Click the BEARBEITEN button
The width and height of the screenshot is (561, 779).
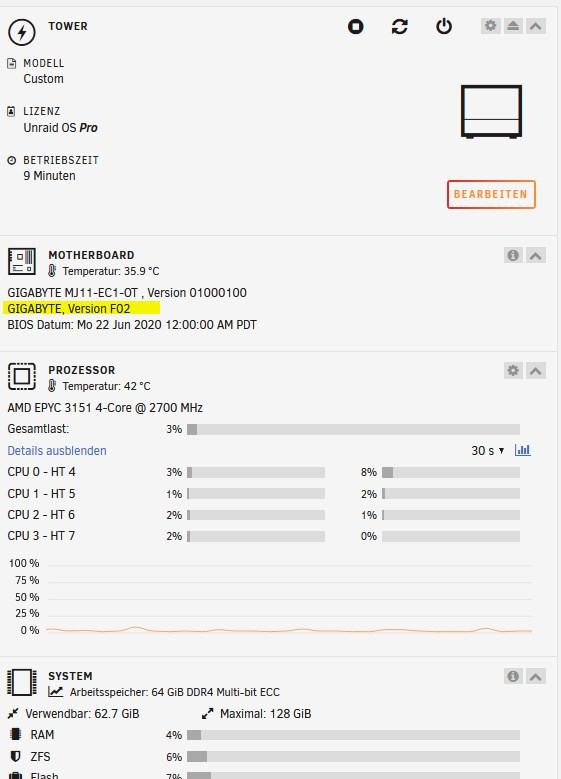491,194
